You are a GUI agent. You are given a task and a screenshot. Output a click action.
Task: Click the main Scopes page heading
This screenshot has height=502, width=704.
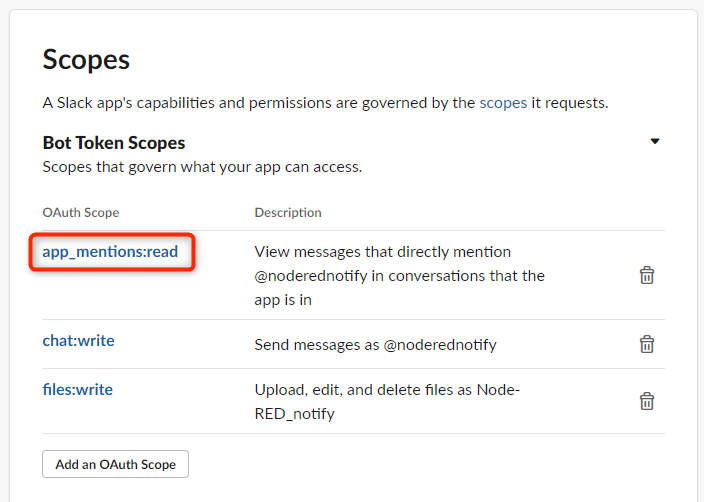click(x=86, y=59)
